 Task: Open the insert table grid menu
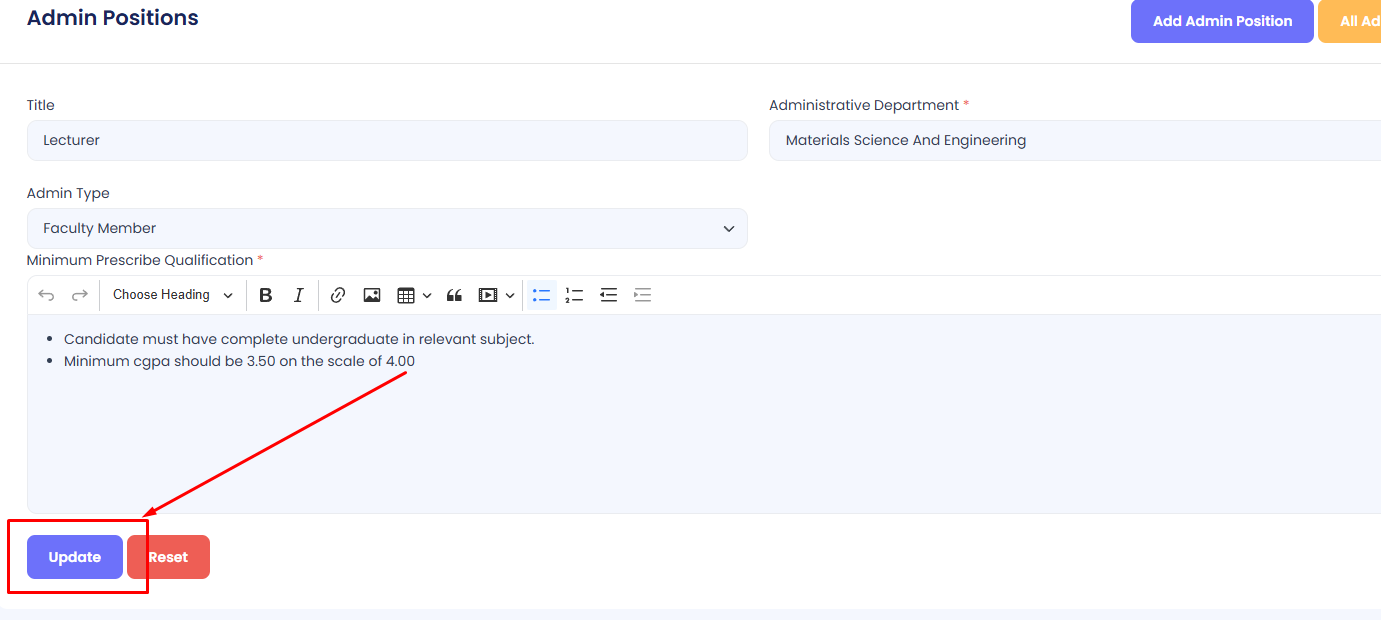pyautogui.click(x=413, y=295)
